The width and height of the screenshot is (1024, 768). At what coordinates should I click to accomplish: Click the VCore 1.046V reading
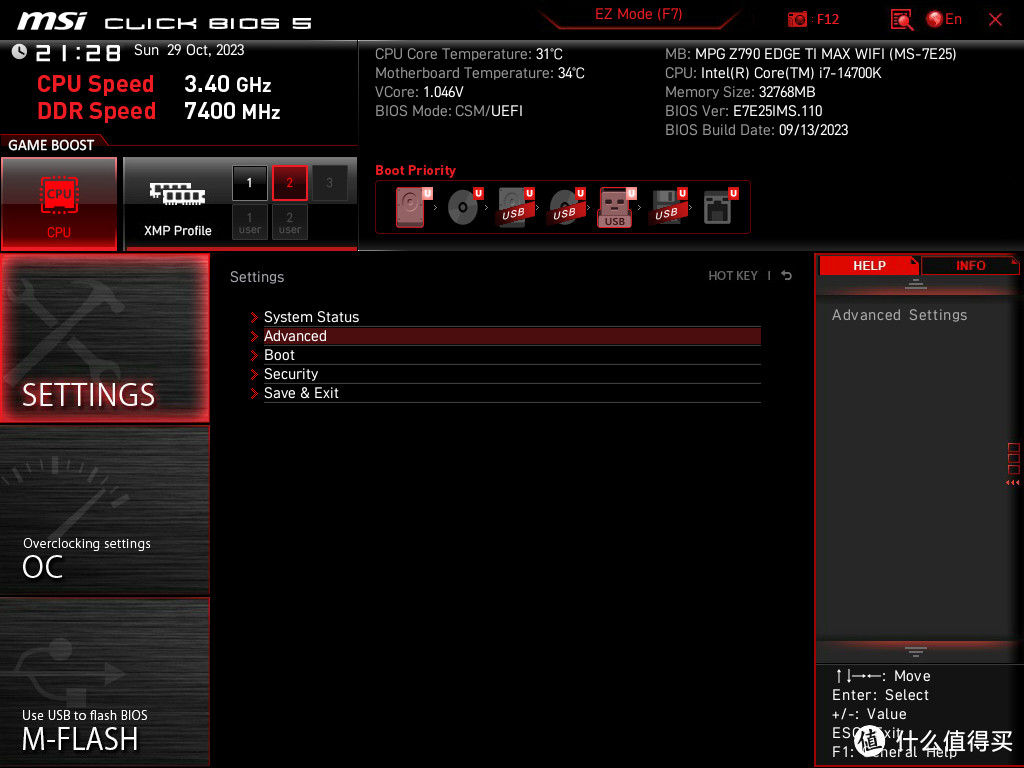(x=419, y=92)
